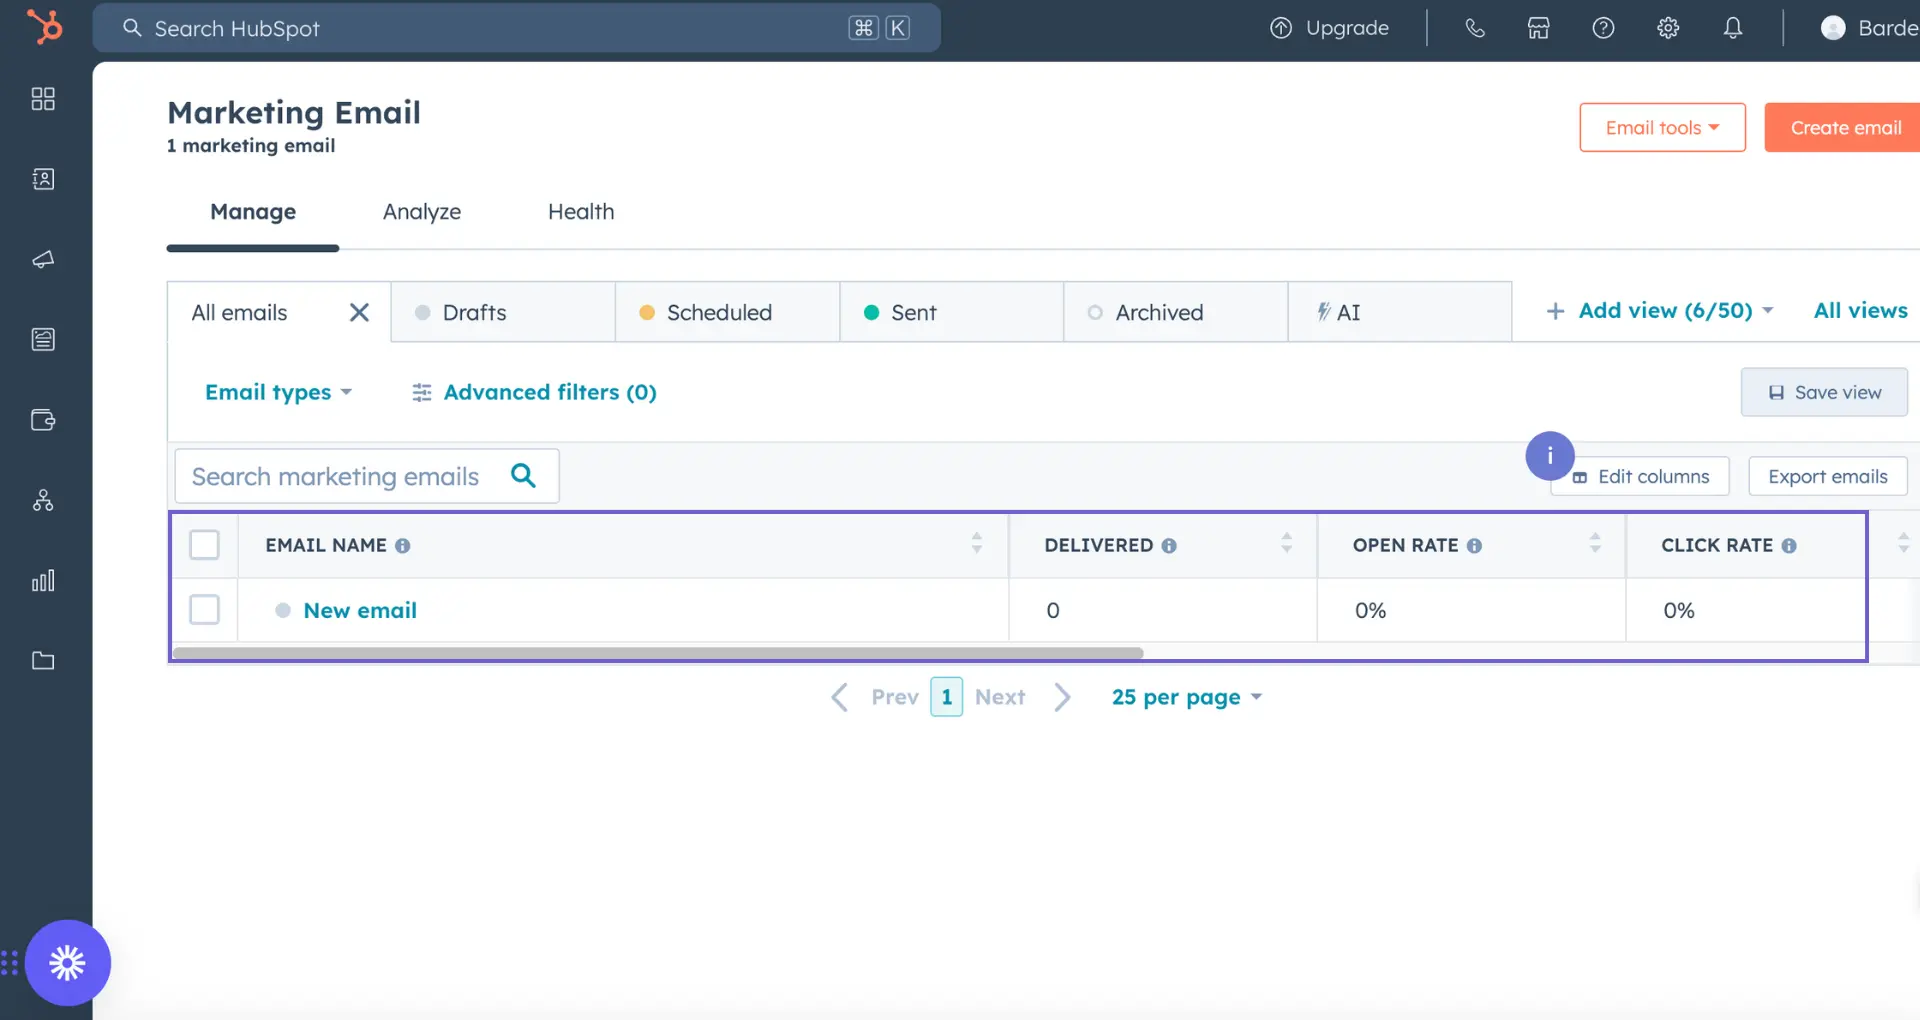Select the AI view tab
1920x1020 pixels.
coord(1399,312)
